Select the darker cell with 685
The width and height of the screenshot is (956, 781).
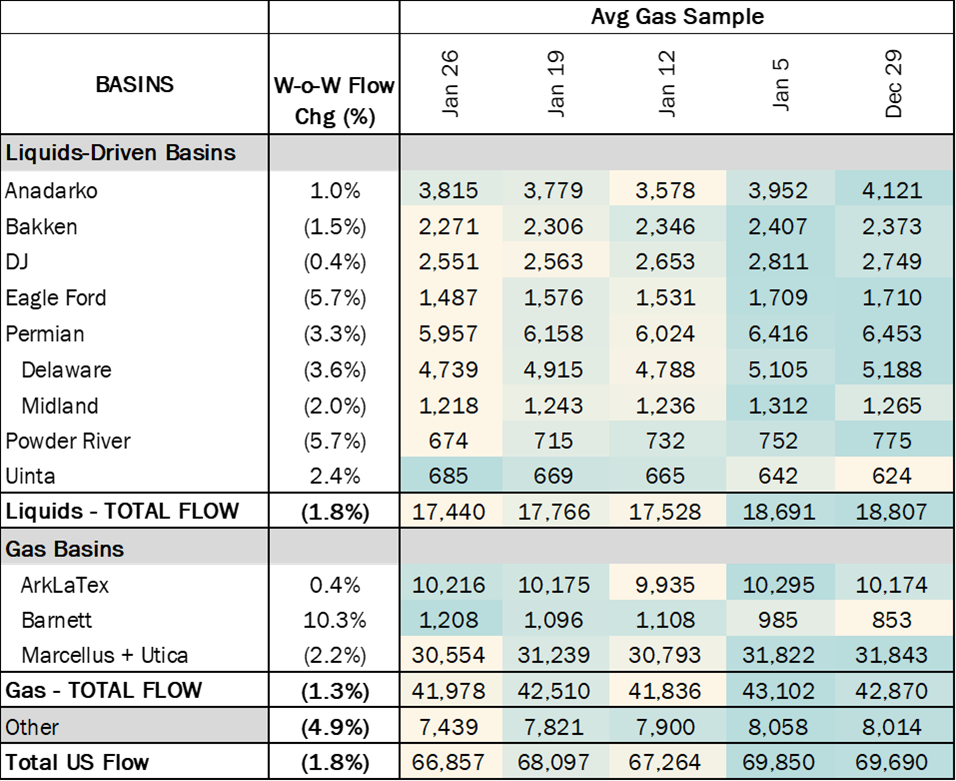(x=448, y=476)
